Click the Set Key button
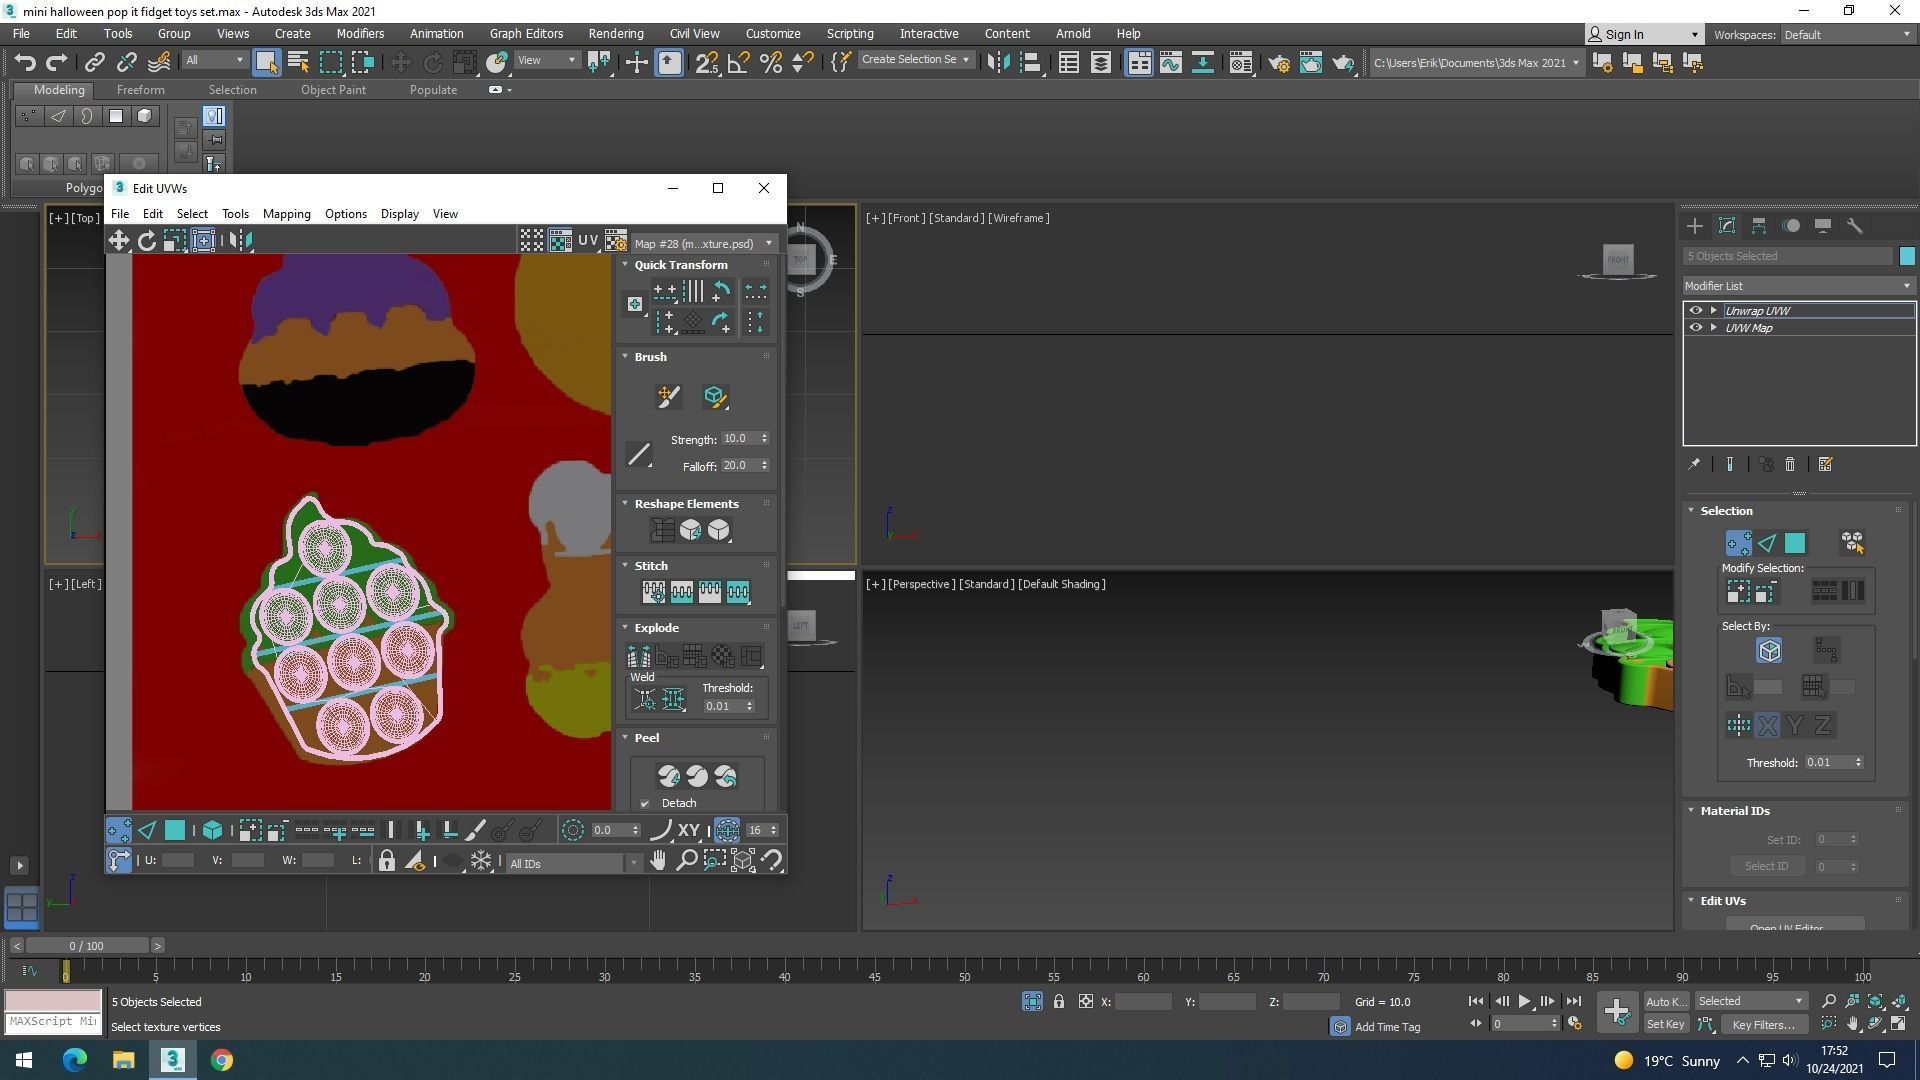1920x1080 pixels. click(1665, 1025)
